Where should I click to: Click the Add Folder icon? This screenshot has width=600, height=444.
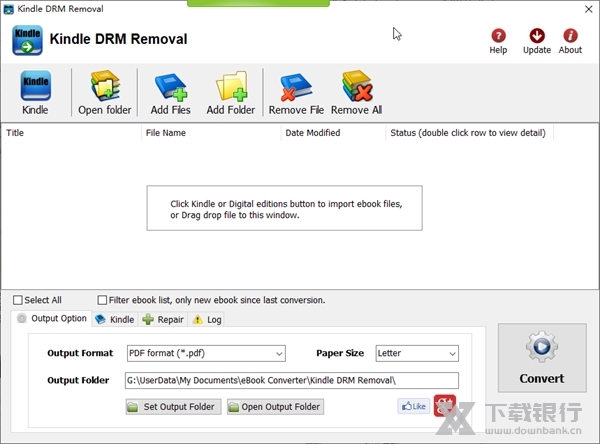pos(232,86)
